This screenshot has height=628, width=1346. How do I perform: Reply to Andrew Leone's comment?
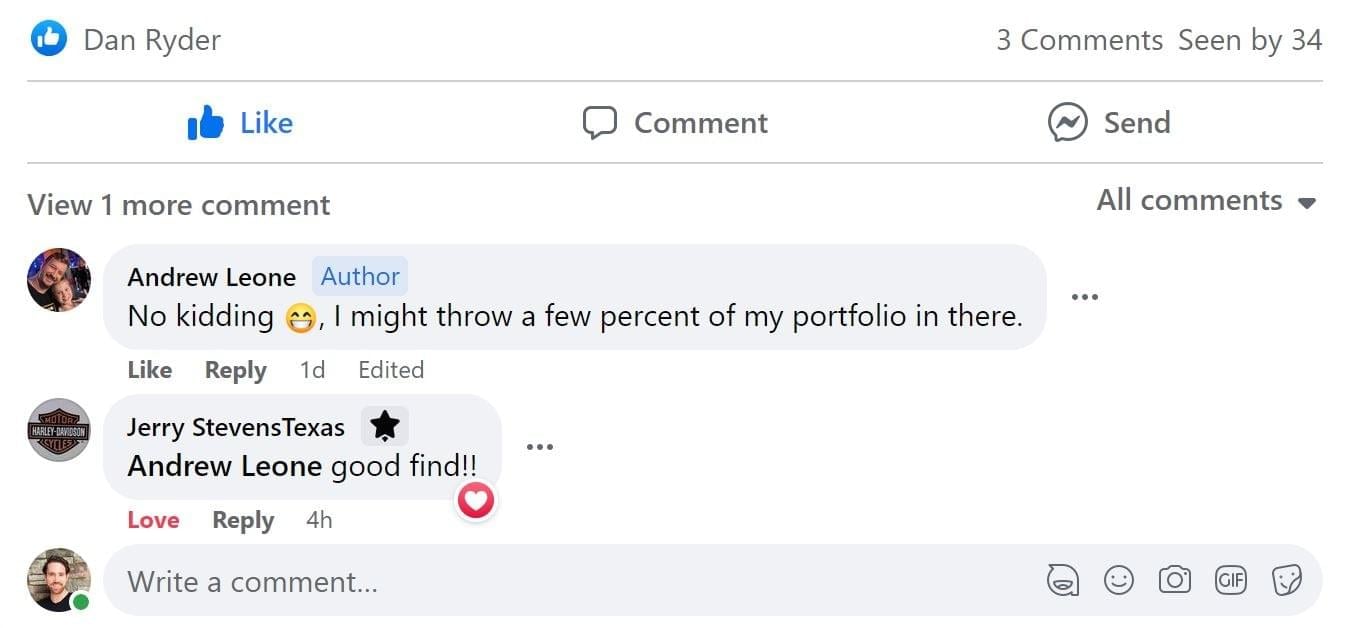point(236,370)
